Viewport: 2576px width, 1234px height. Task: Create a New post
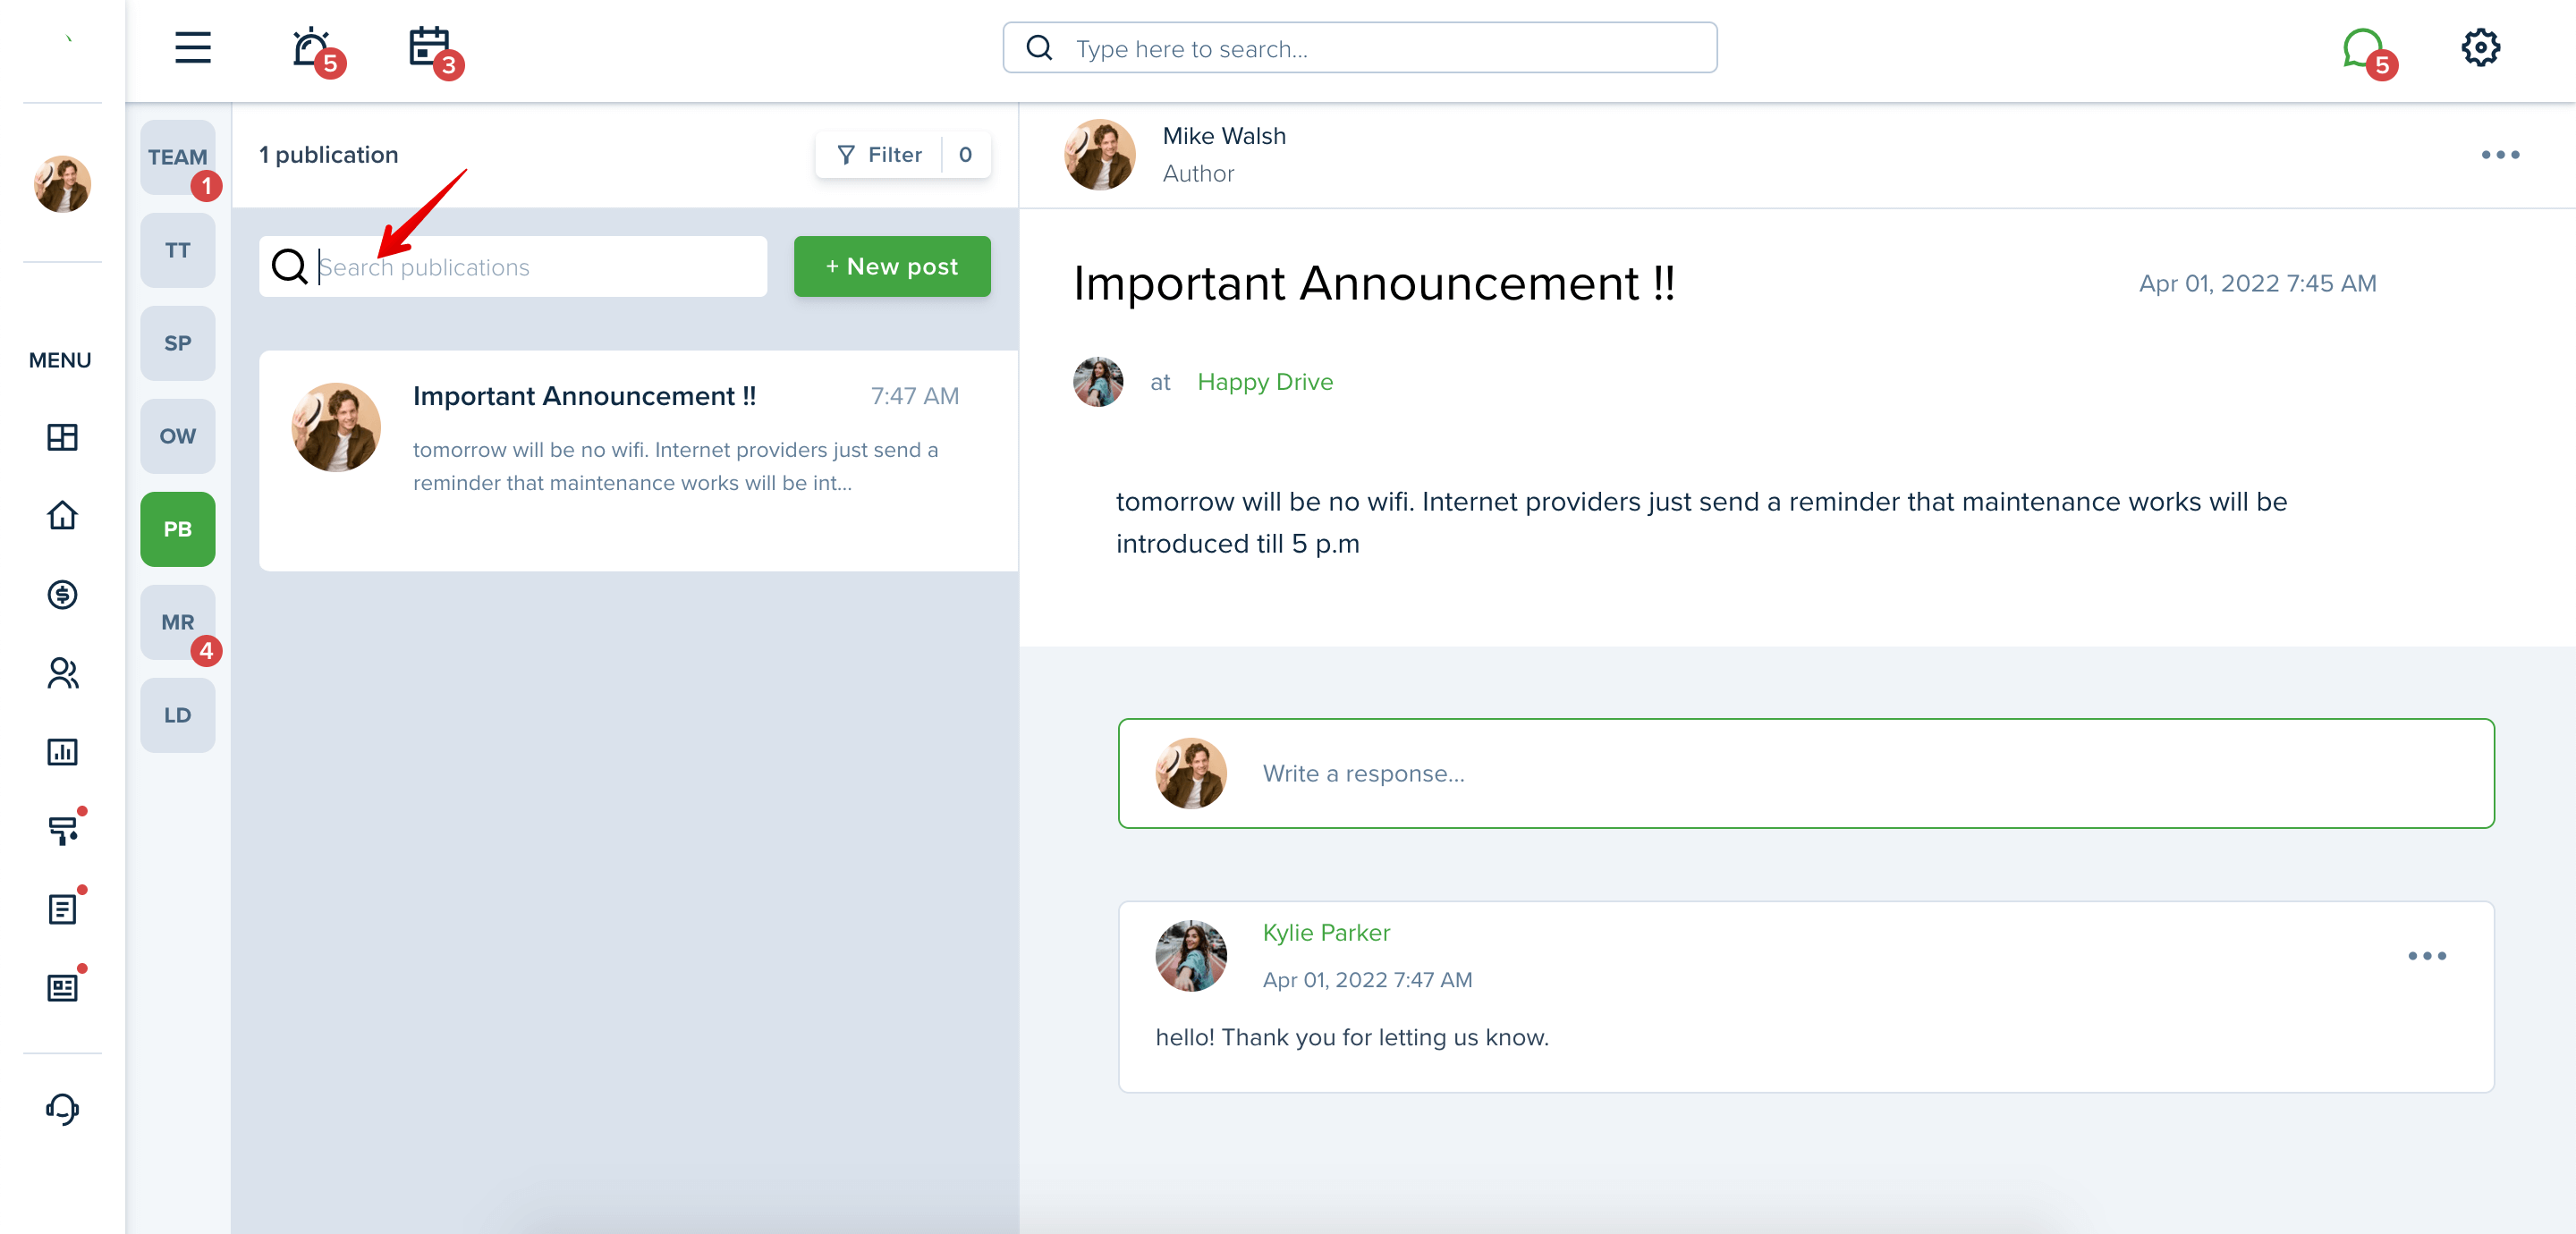tap(892, 266)
